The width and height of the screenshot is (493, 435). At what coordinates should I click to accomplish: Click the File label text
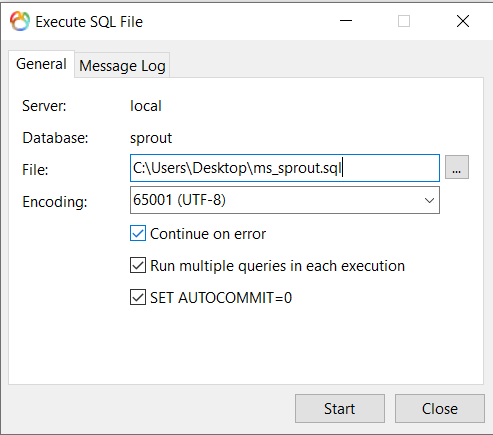coord(35,170)
